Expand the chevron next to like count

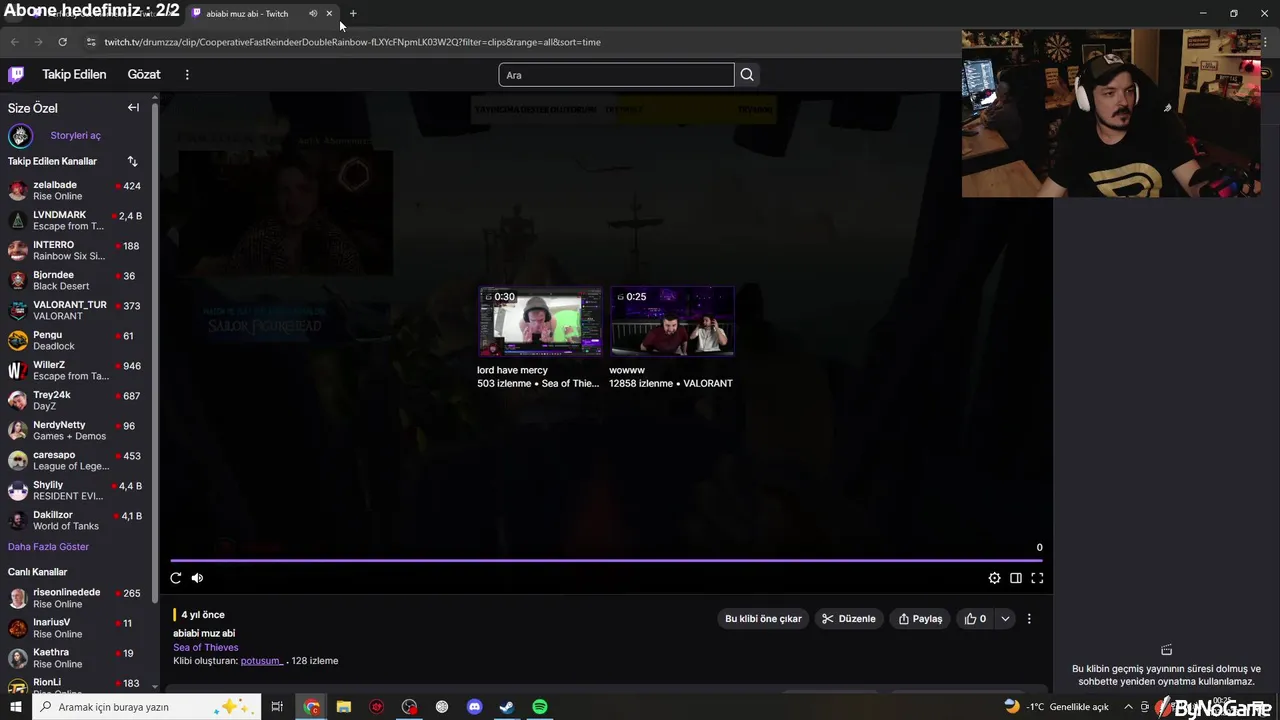point(1005,619)
